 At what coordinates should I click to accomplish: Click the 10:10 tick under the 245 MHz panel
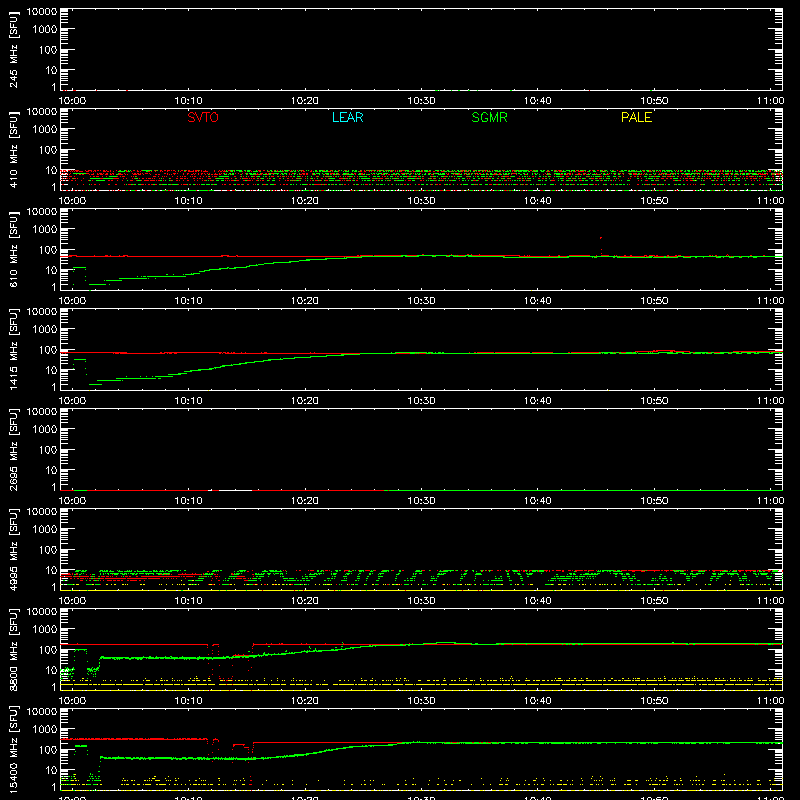tap(188, 101)
